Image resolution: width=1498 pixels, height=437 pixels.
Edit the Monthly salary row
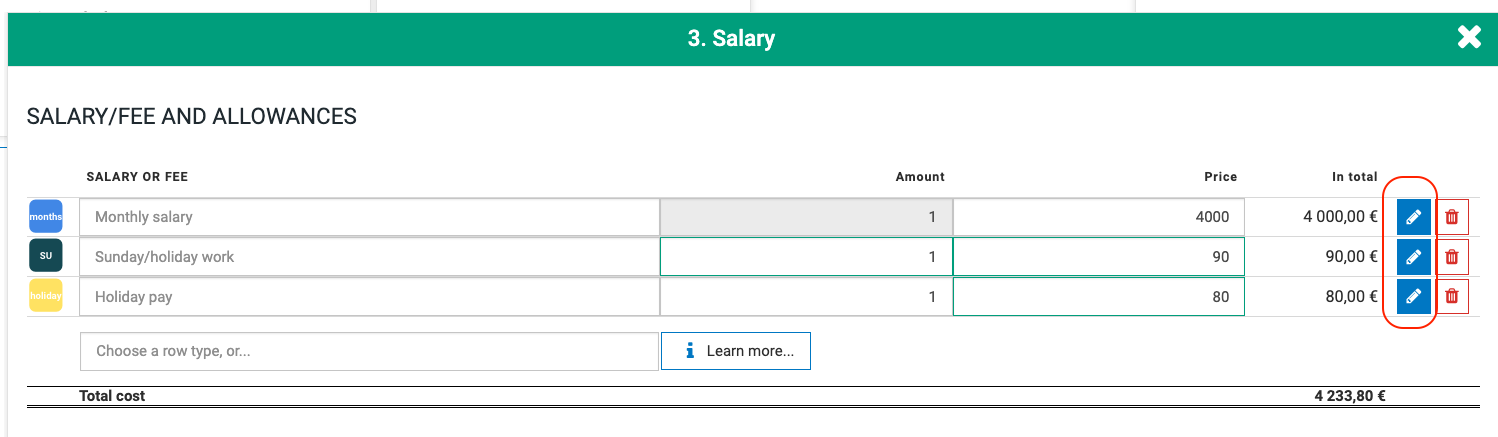(x=1413, y=217)
